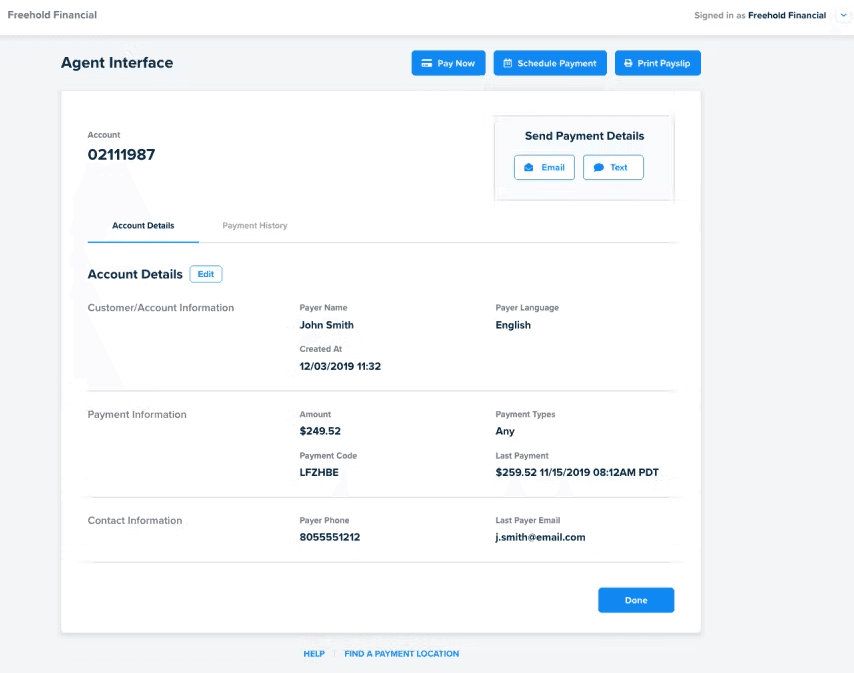
Task: Click Edit next to Account Details heading
Action: 206,274
